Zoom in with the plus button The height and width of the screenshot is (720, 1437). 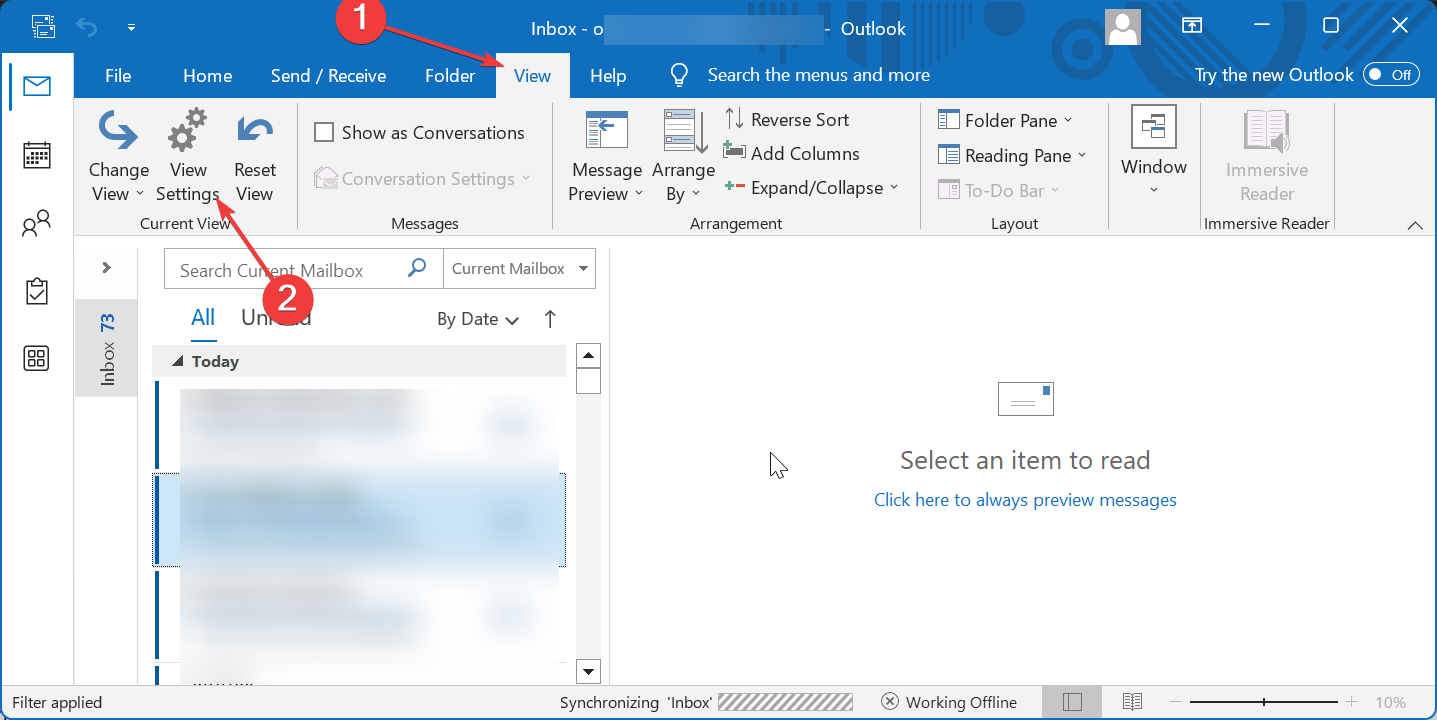click(1352, 702)
